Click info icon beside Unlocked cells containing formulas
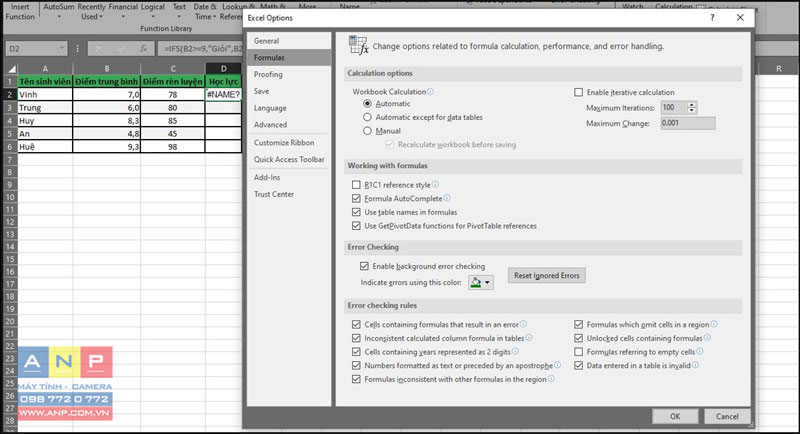Viewport: 800px width, 434px height. (707, 338)
